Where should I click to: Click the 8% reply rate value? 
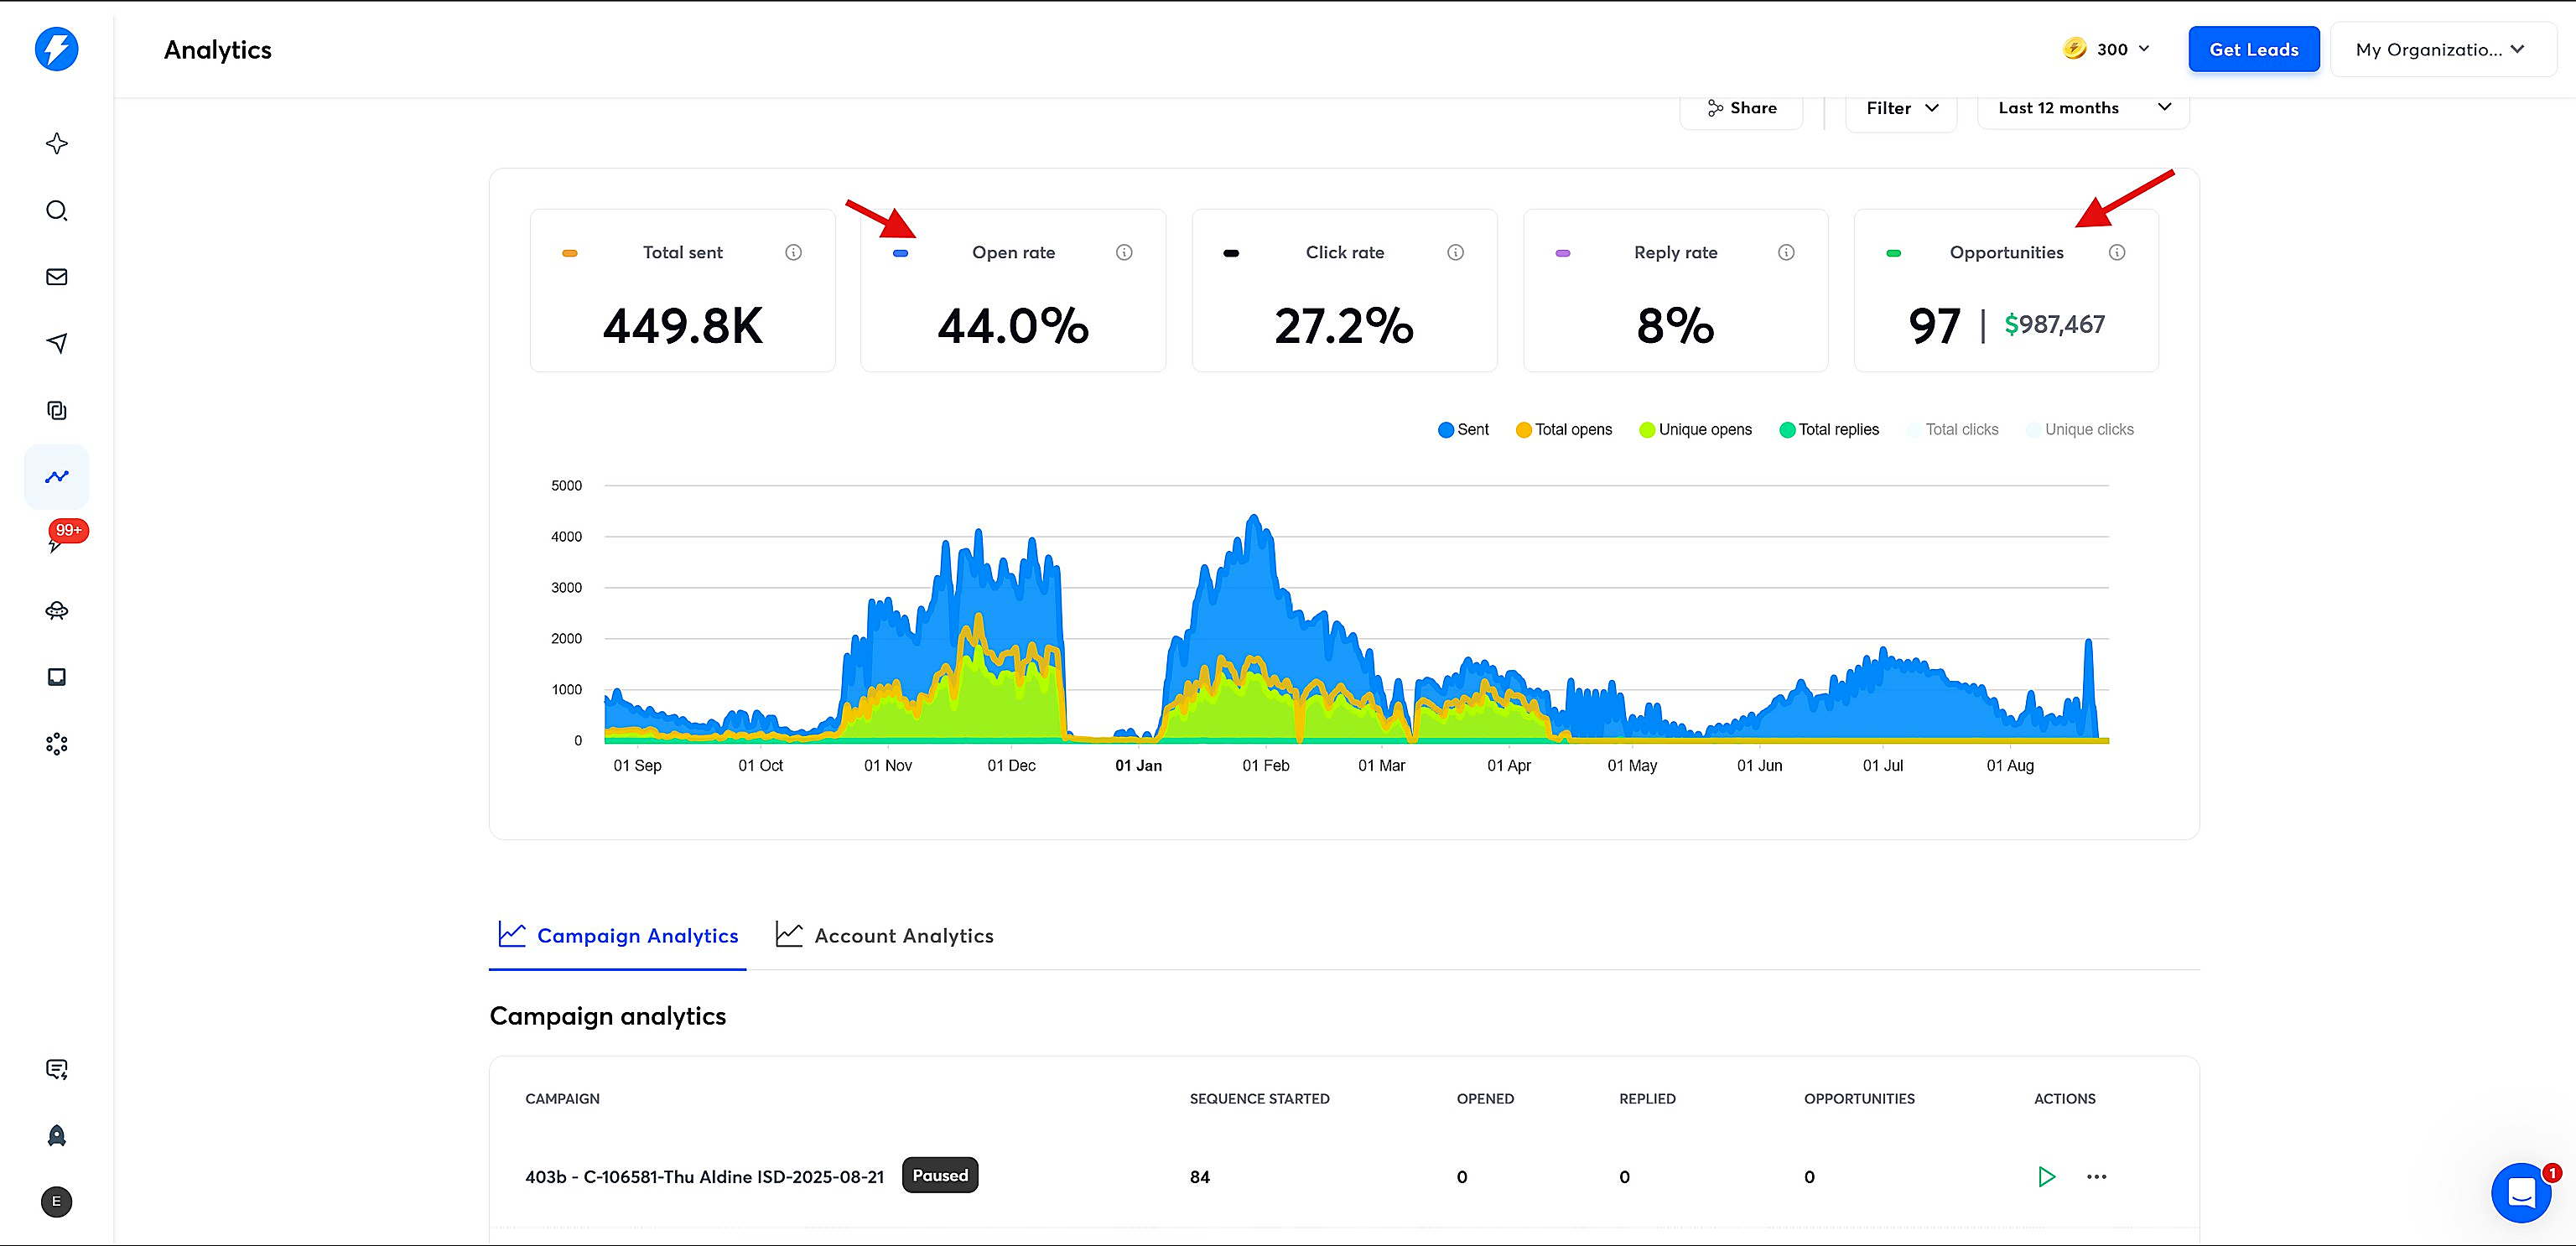tap(1675, 326)
